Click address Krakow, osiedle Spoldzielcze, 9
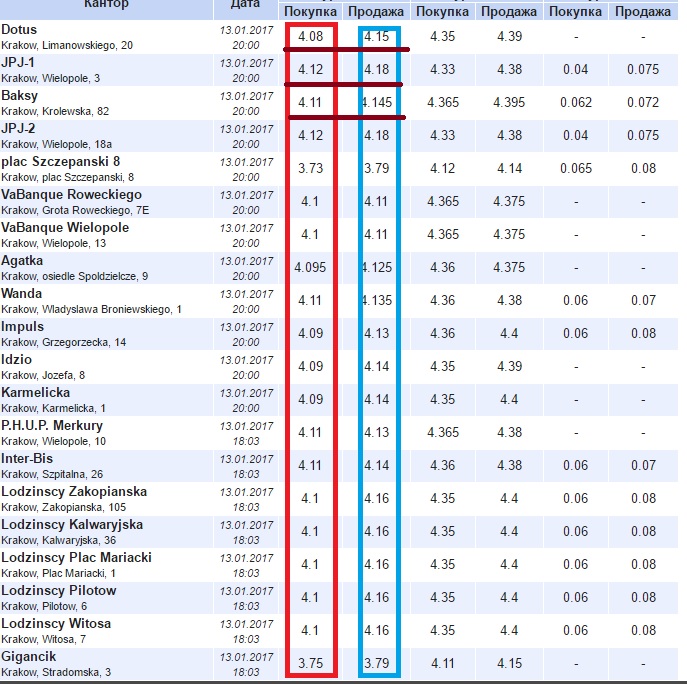687x684 pixels. tap(74, 276)
